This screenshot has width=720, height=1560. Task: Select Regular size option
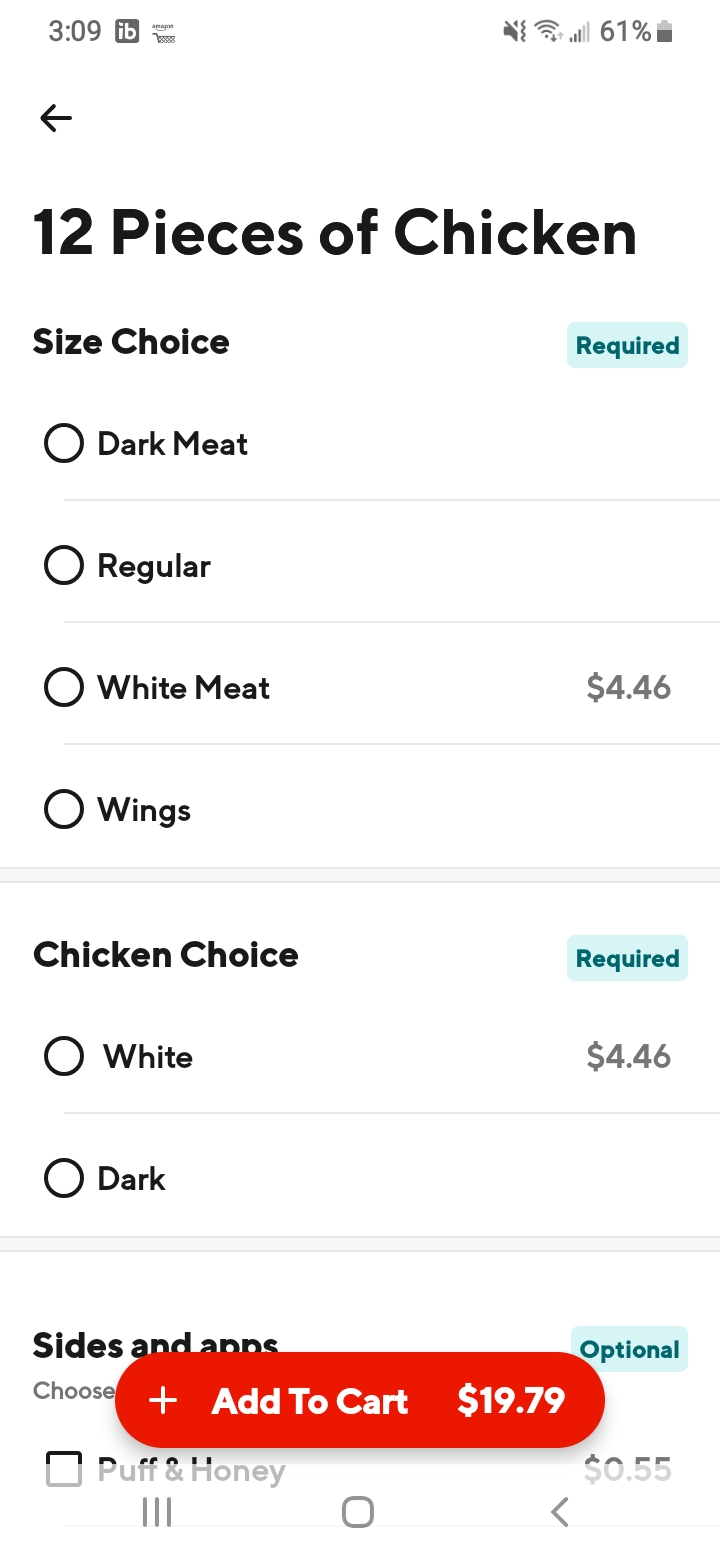pyautogui.click(x=64, y=565)
